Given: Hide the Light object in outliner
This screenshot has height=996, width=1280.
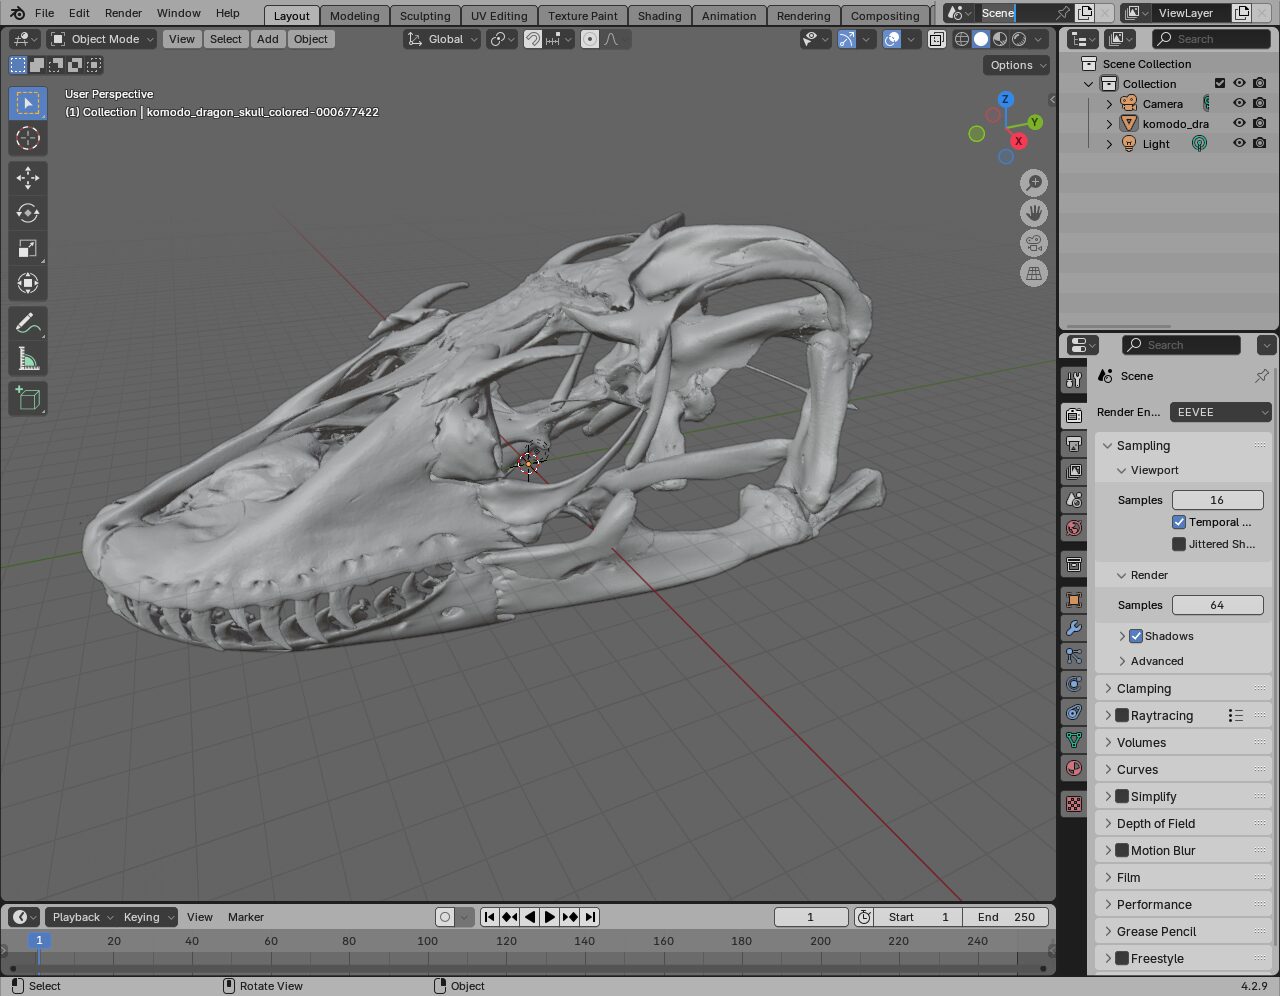Looking at the screenshot, I should pos(1239,144).
